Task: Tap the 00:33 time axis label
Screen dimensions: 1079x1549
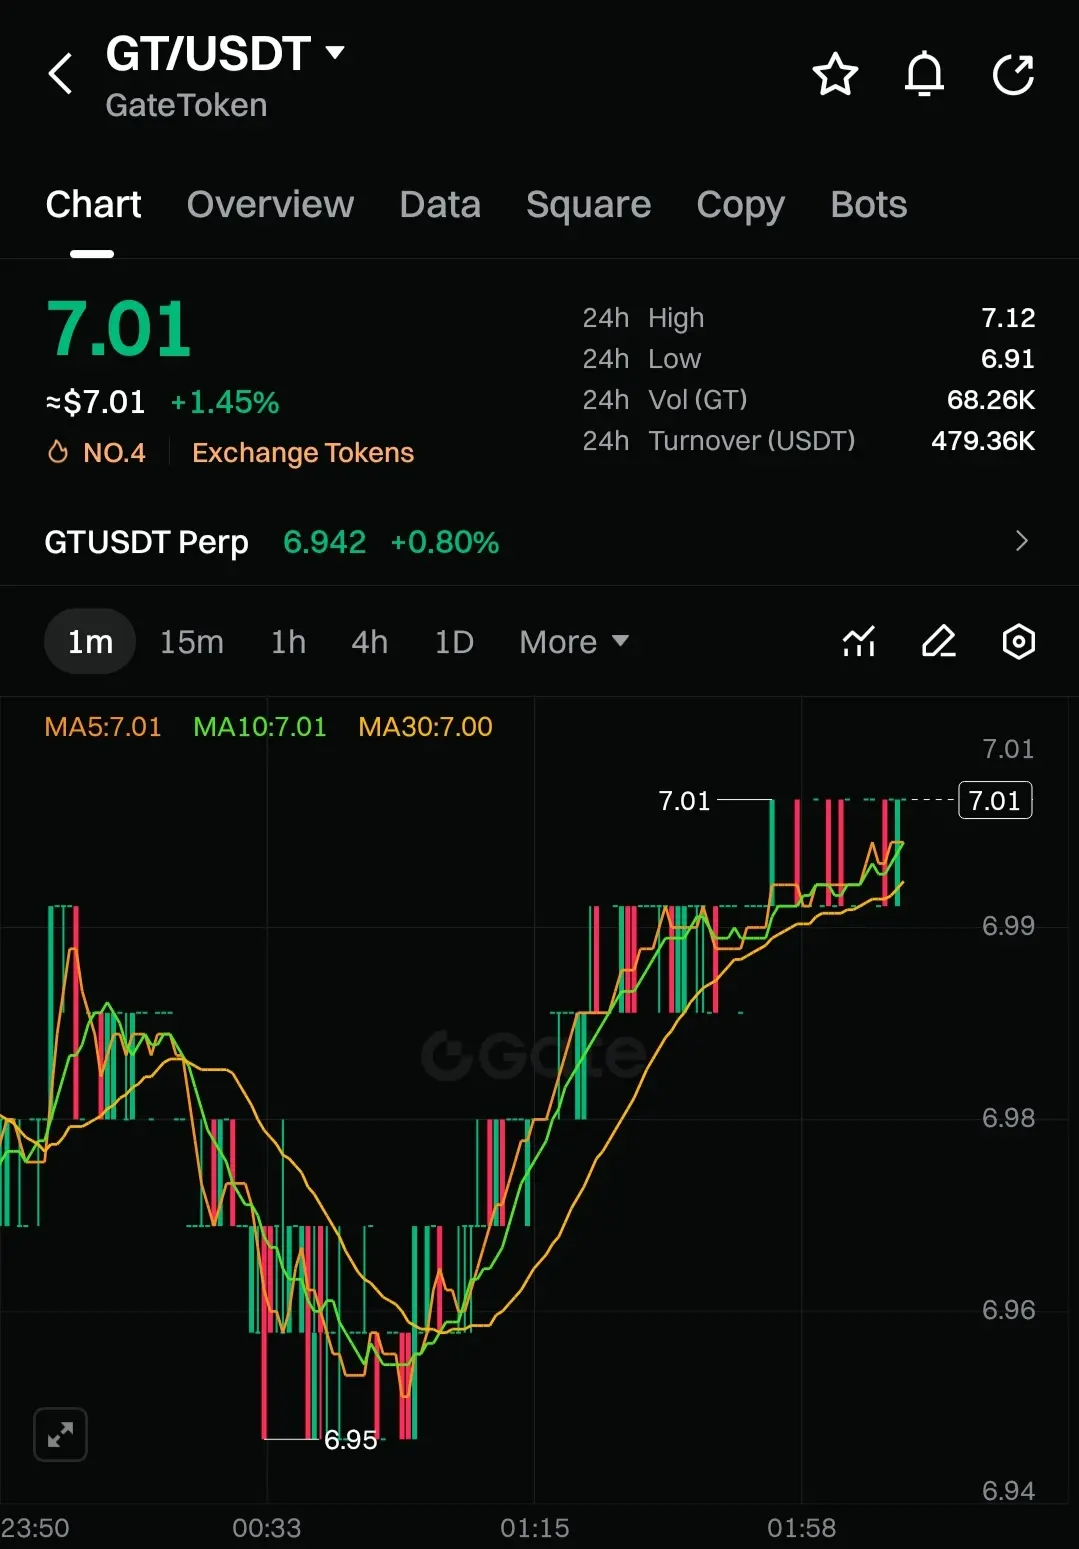Action: [x=266, y=1528]
